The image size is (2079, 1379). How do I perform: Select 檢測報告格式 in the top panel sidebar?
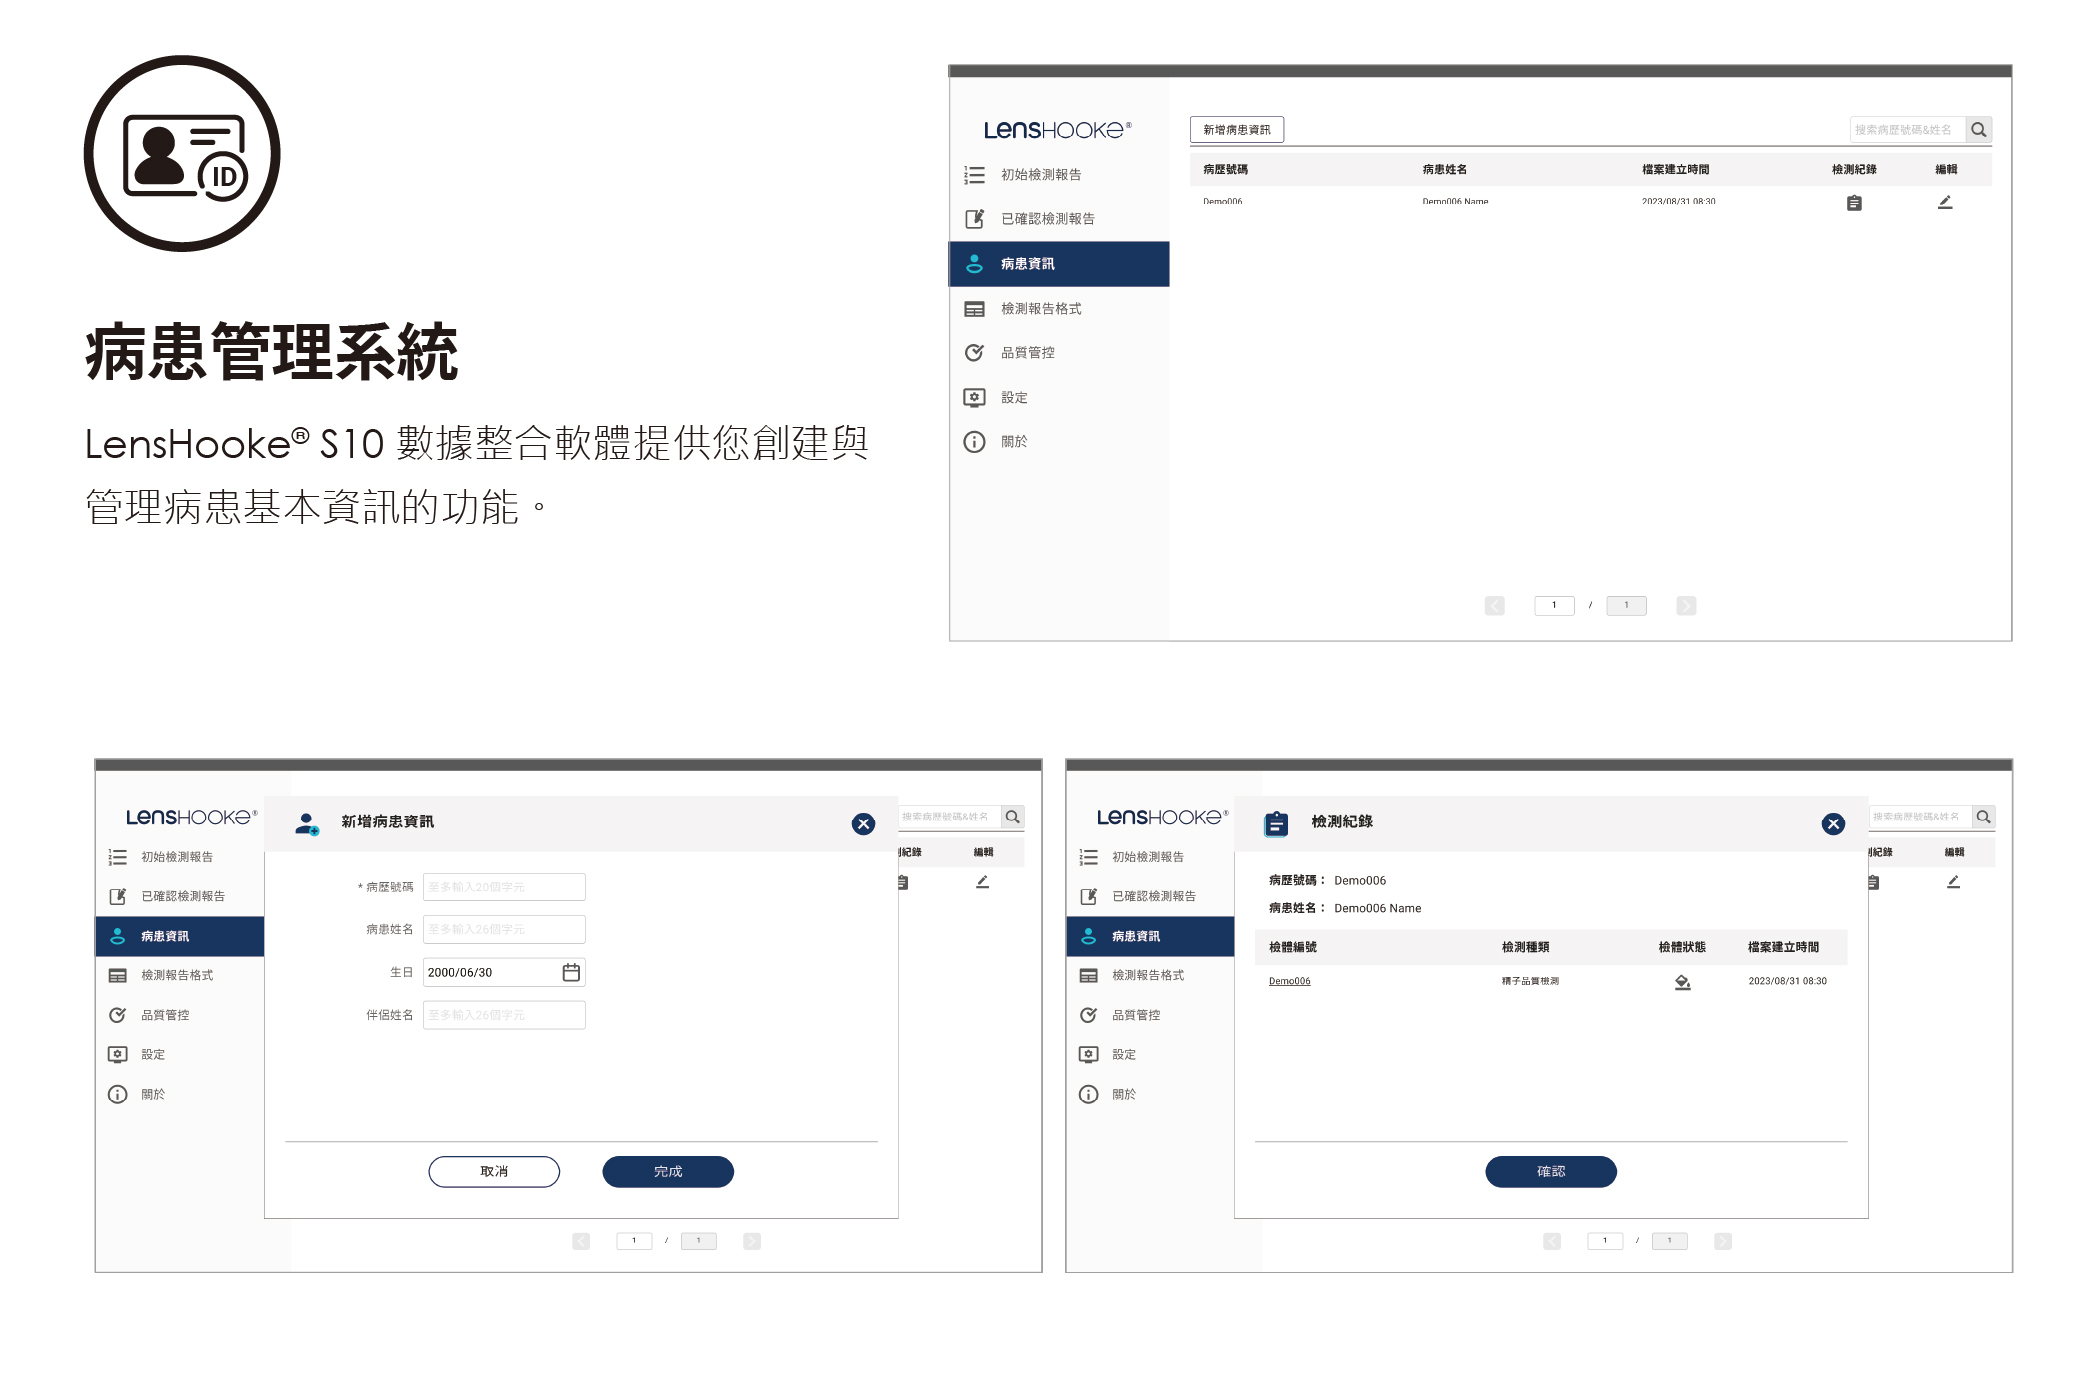point(1040,309)
